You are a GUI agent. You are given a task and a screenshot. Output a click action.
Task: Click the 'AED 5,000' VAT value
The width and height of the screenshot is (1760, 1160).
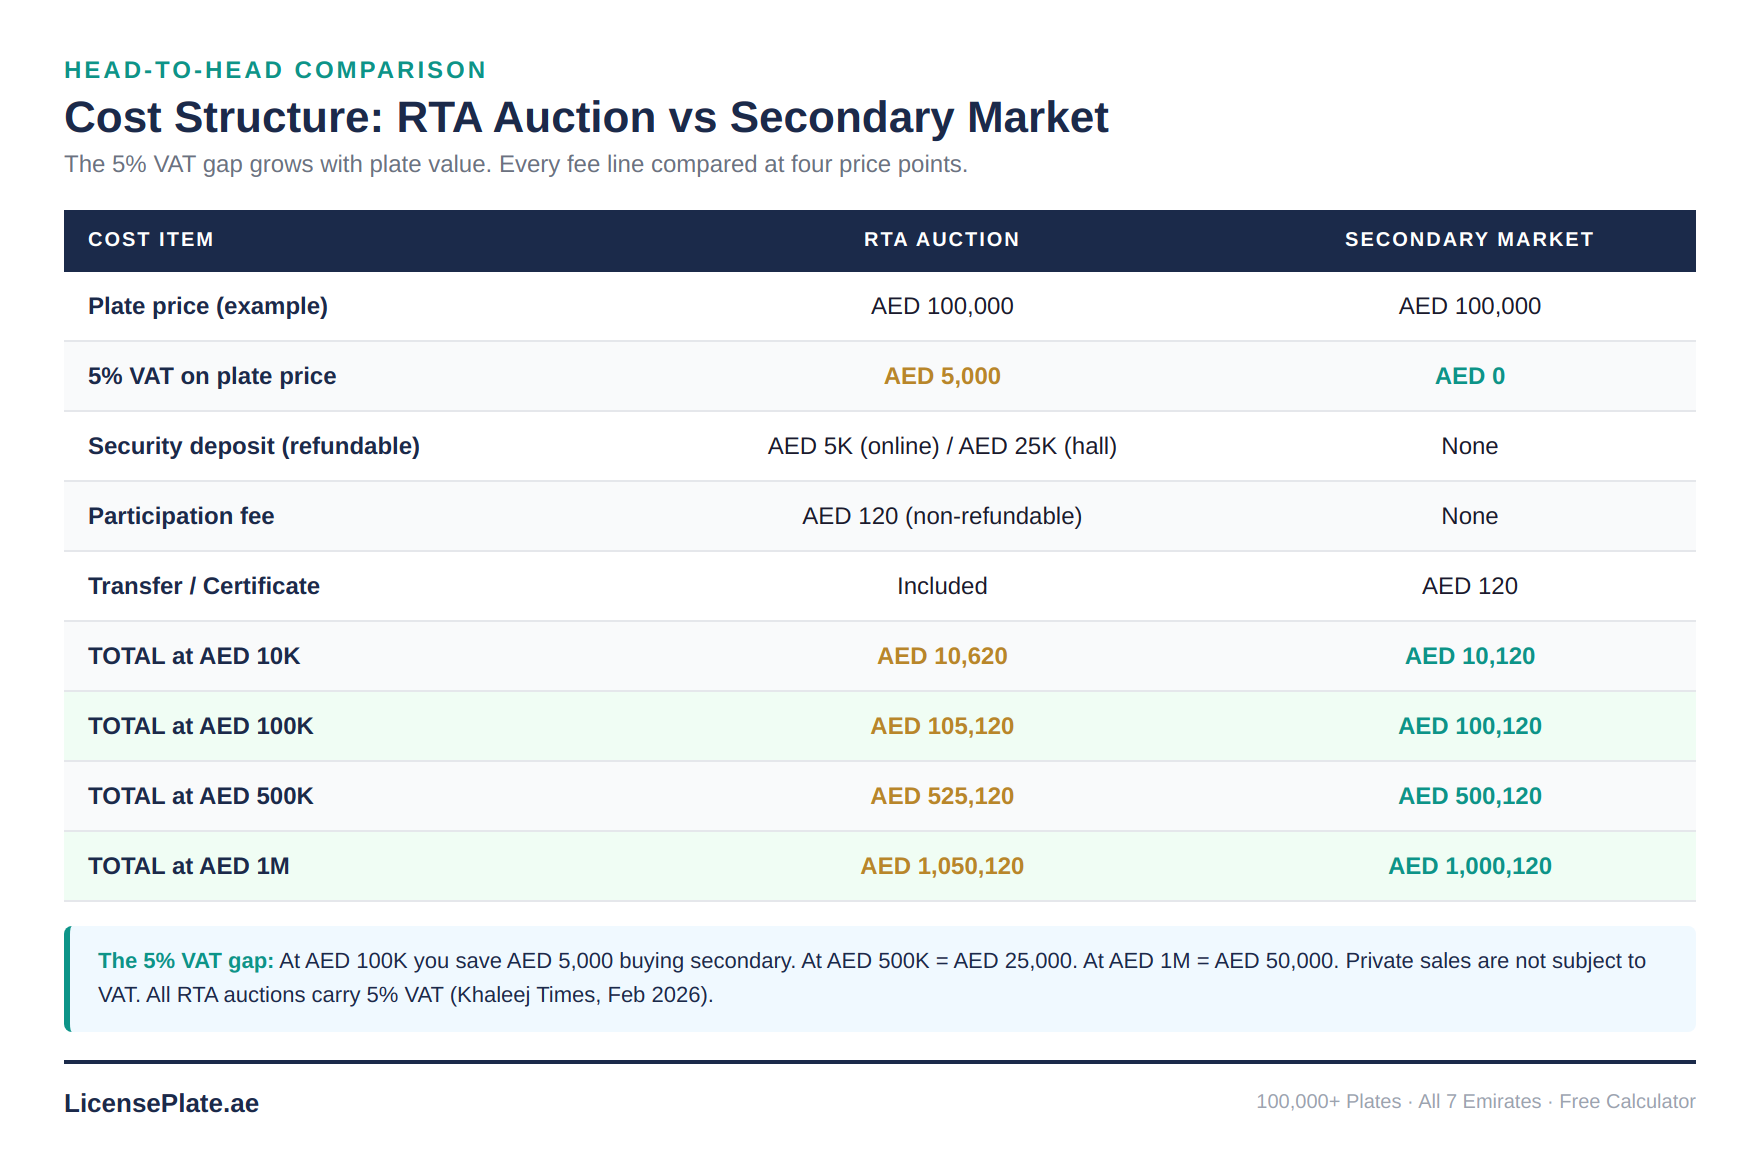(x=941, y=376)
